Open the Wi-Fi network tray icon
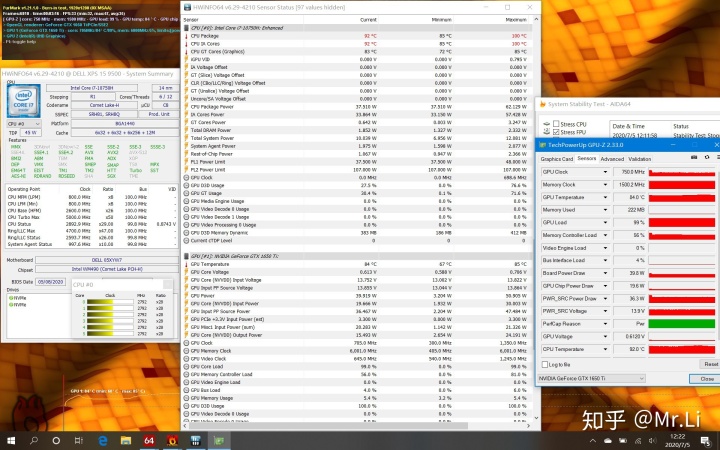 point(638,441)
